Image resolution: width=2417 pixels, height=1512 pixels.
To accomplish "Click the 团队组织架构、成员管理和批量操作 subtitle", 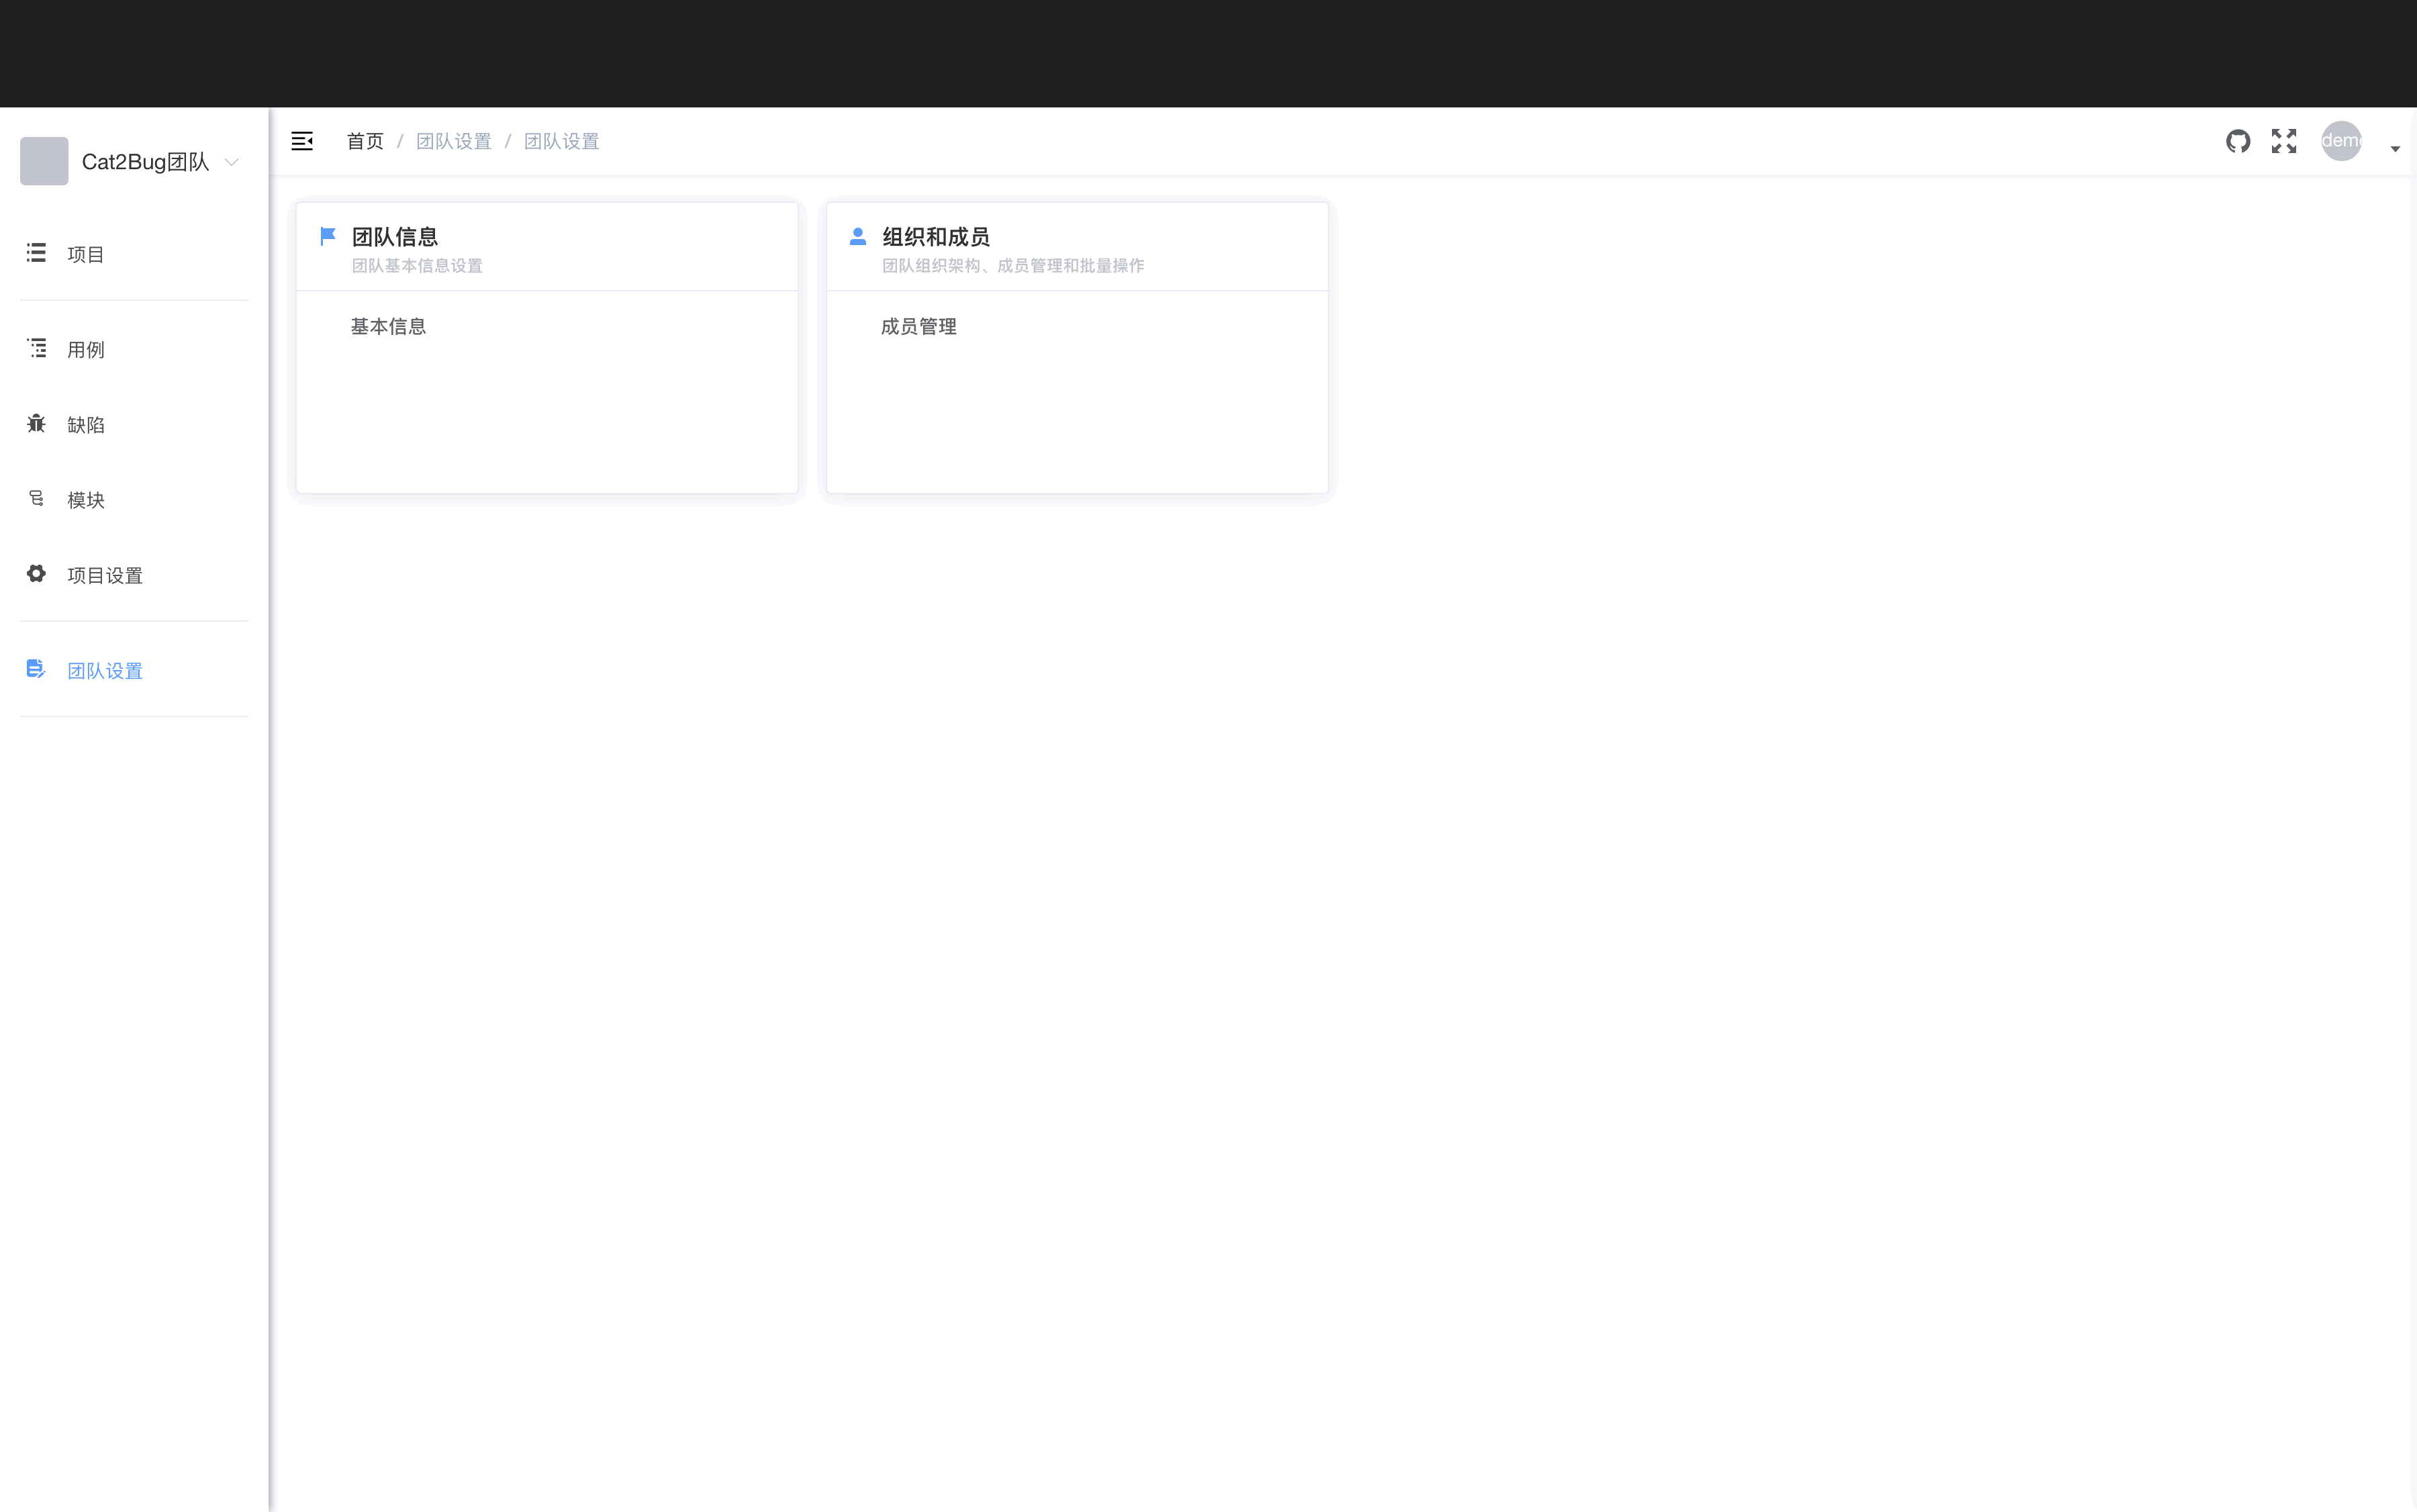I will pos(1013,266).
